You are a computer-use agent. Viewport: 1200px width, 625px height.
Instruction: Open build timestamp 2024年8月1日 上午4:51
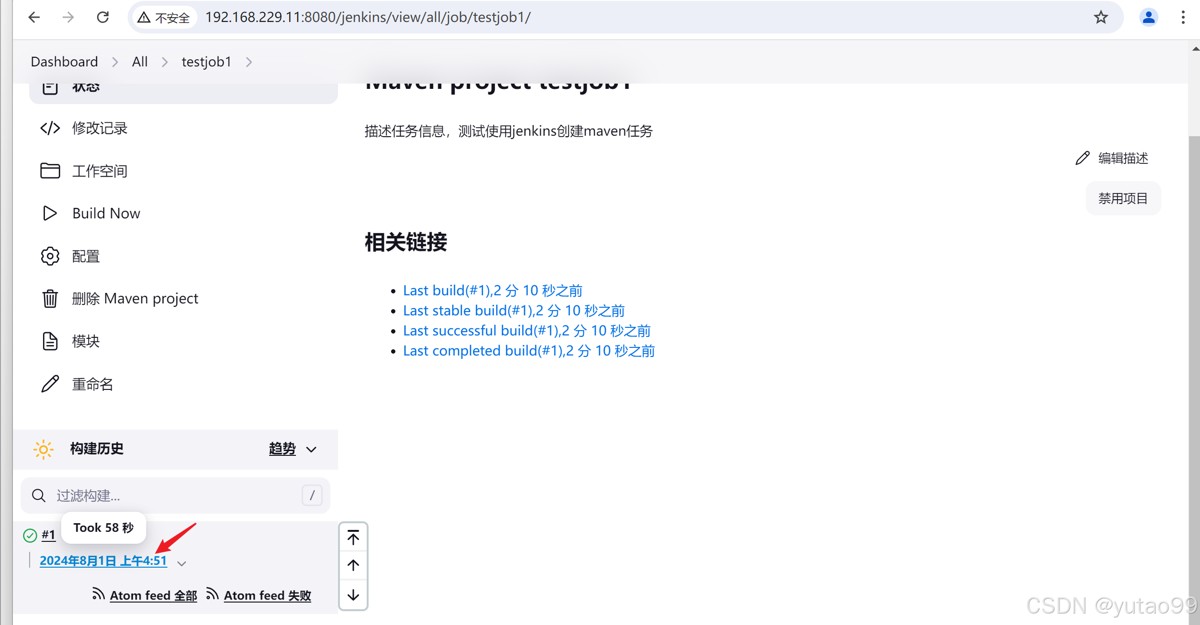(103, 561)
